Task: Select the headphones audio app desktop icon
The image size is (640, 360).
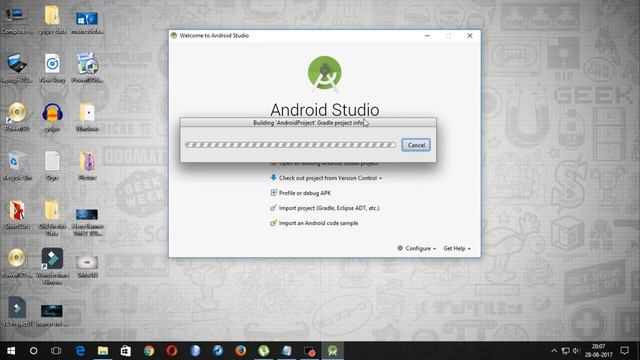Action: [x=52, y=117]
